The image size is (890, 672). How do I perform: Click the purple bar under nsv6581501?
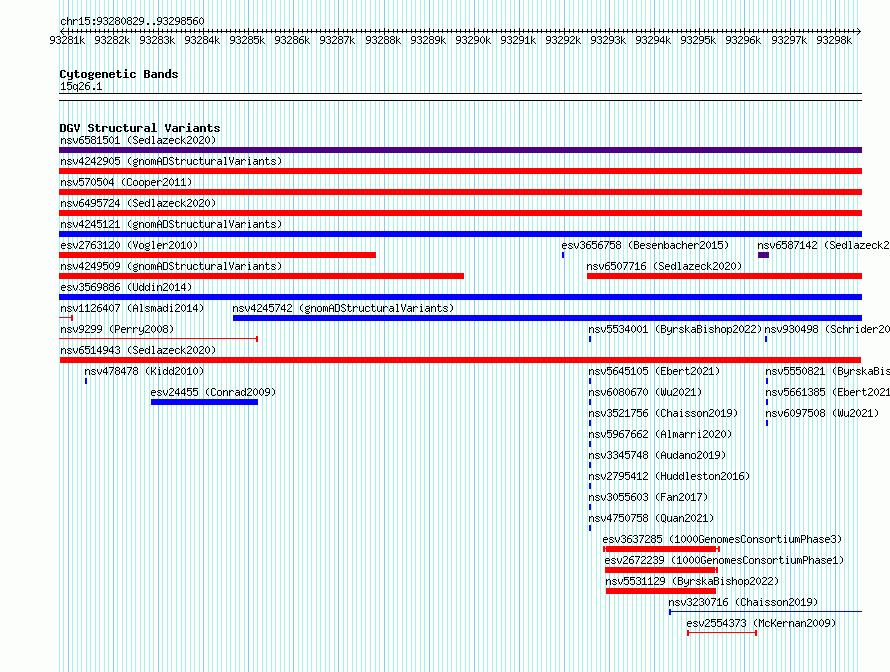[460, 150]
